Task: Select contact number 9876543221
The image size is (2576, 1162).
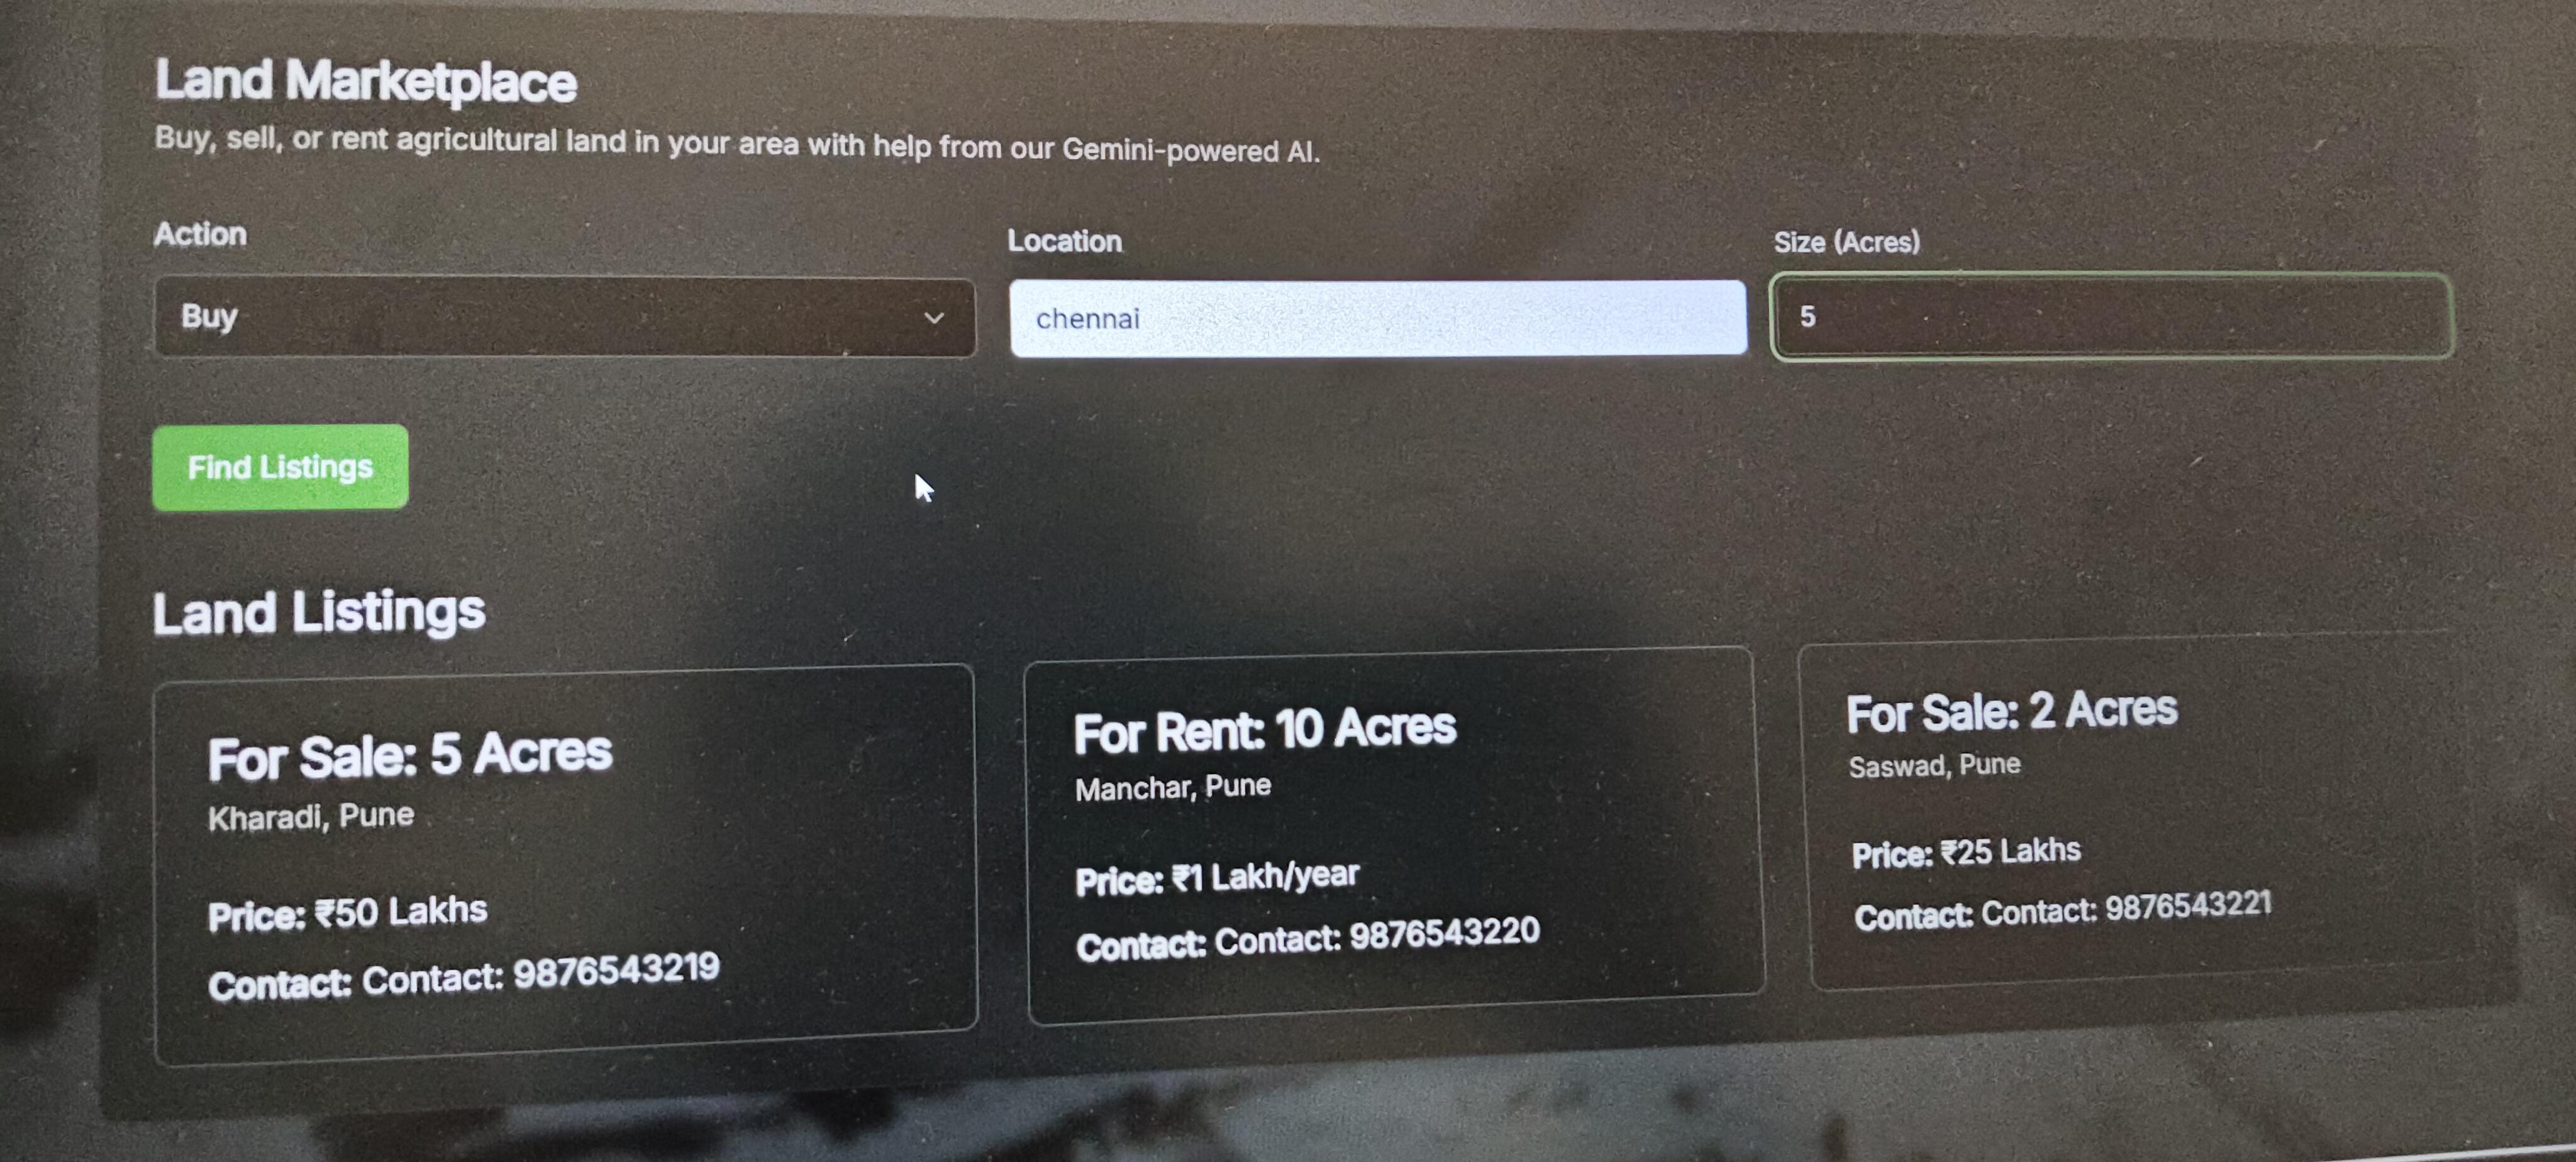Action: pyautogui.click(x=2188, y=906)
